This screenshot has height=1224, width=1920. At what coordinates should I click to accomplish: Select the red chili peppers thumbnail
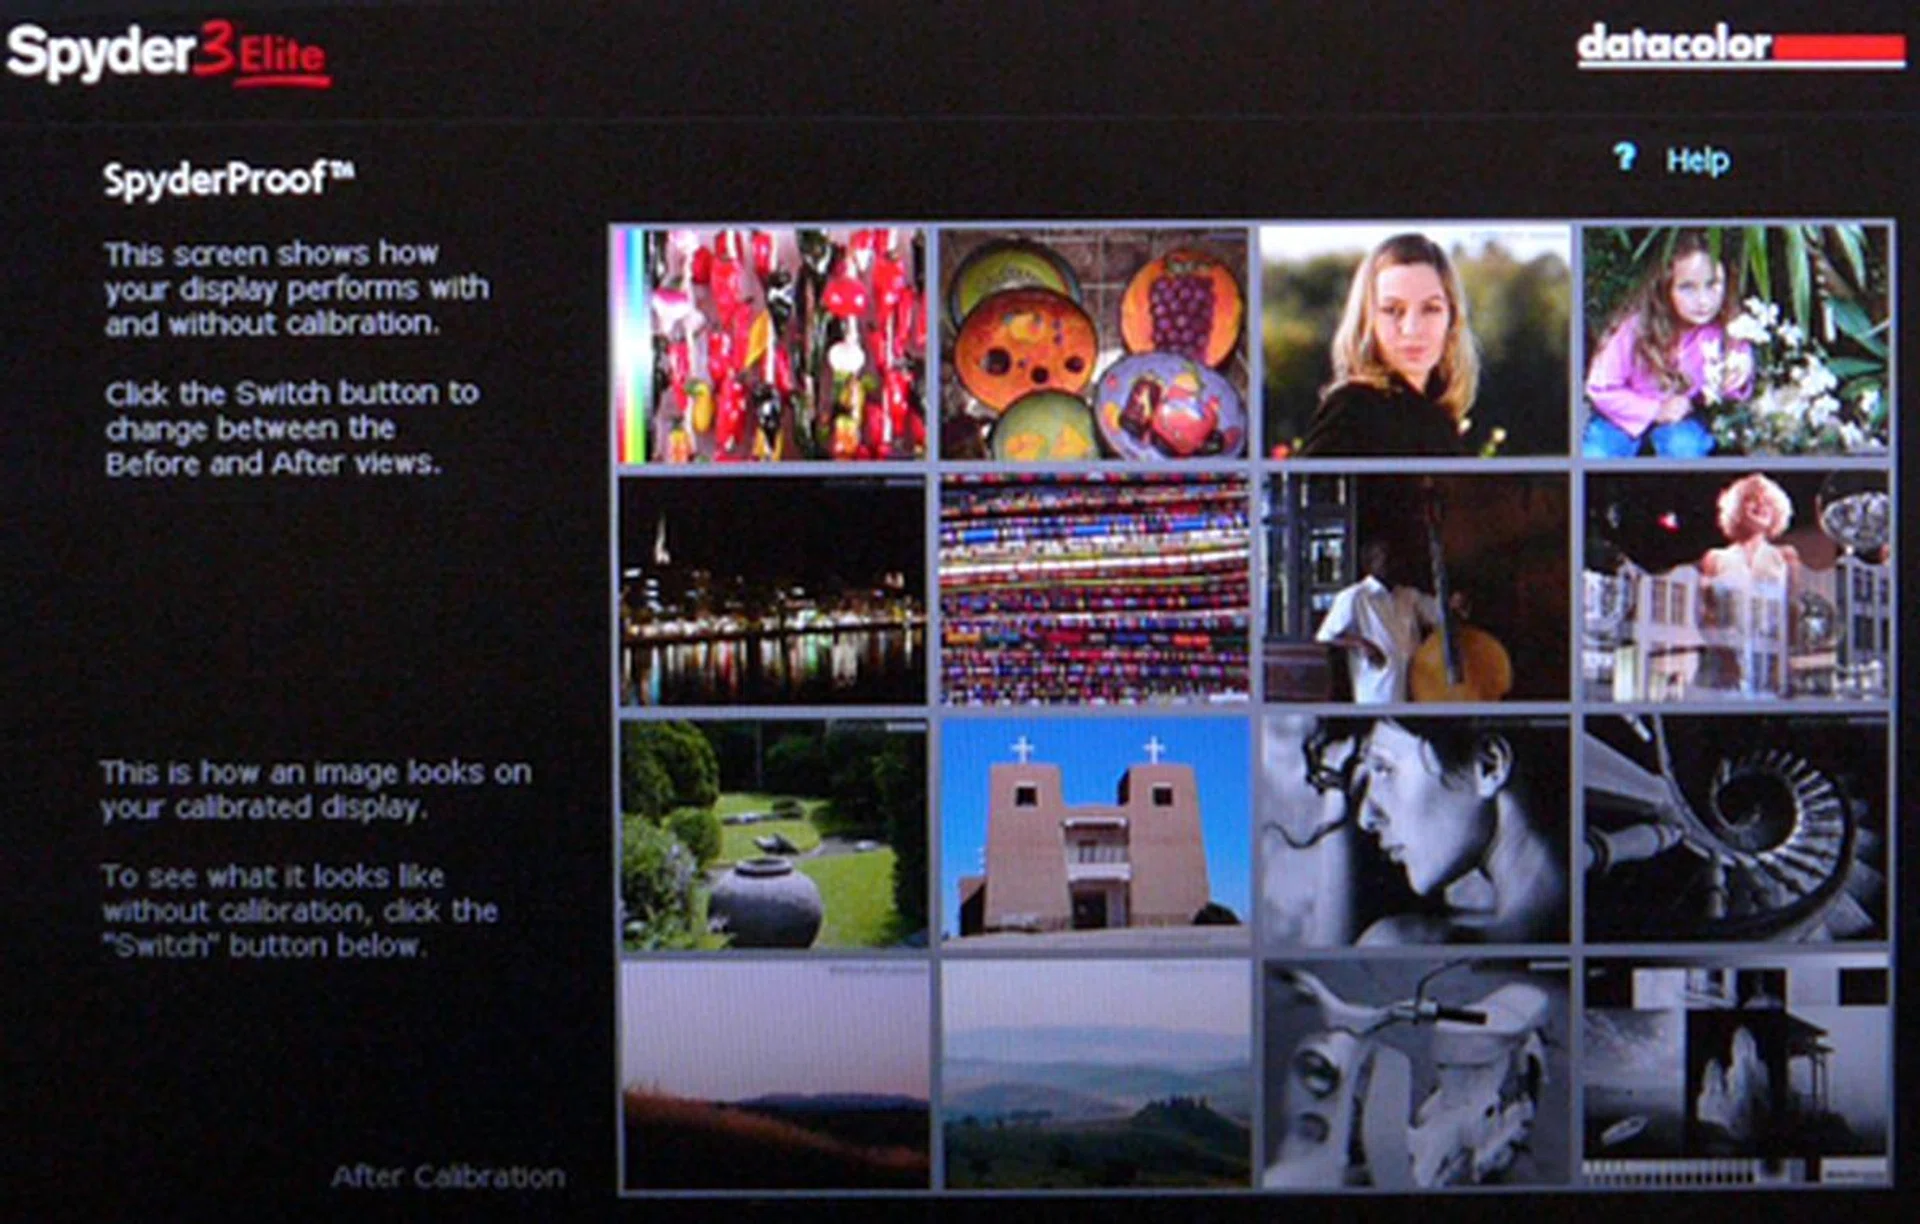click(773, 343)
